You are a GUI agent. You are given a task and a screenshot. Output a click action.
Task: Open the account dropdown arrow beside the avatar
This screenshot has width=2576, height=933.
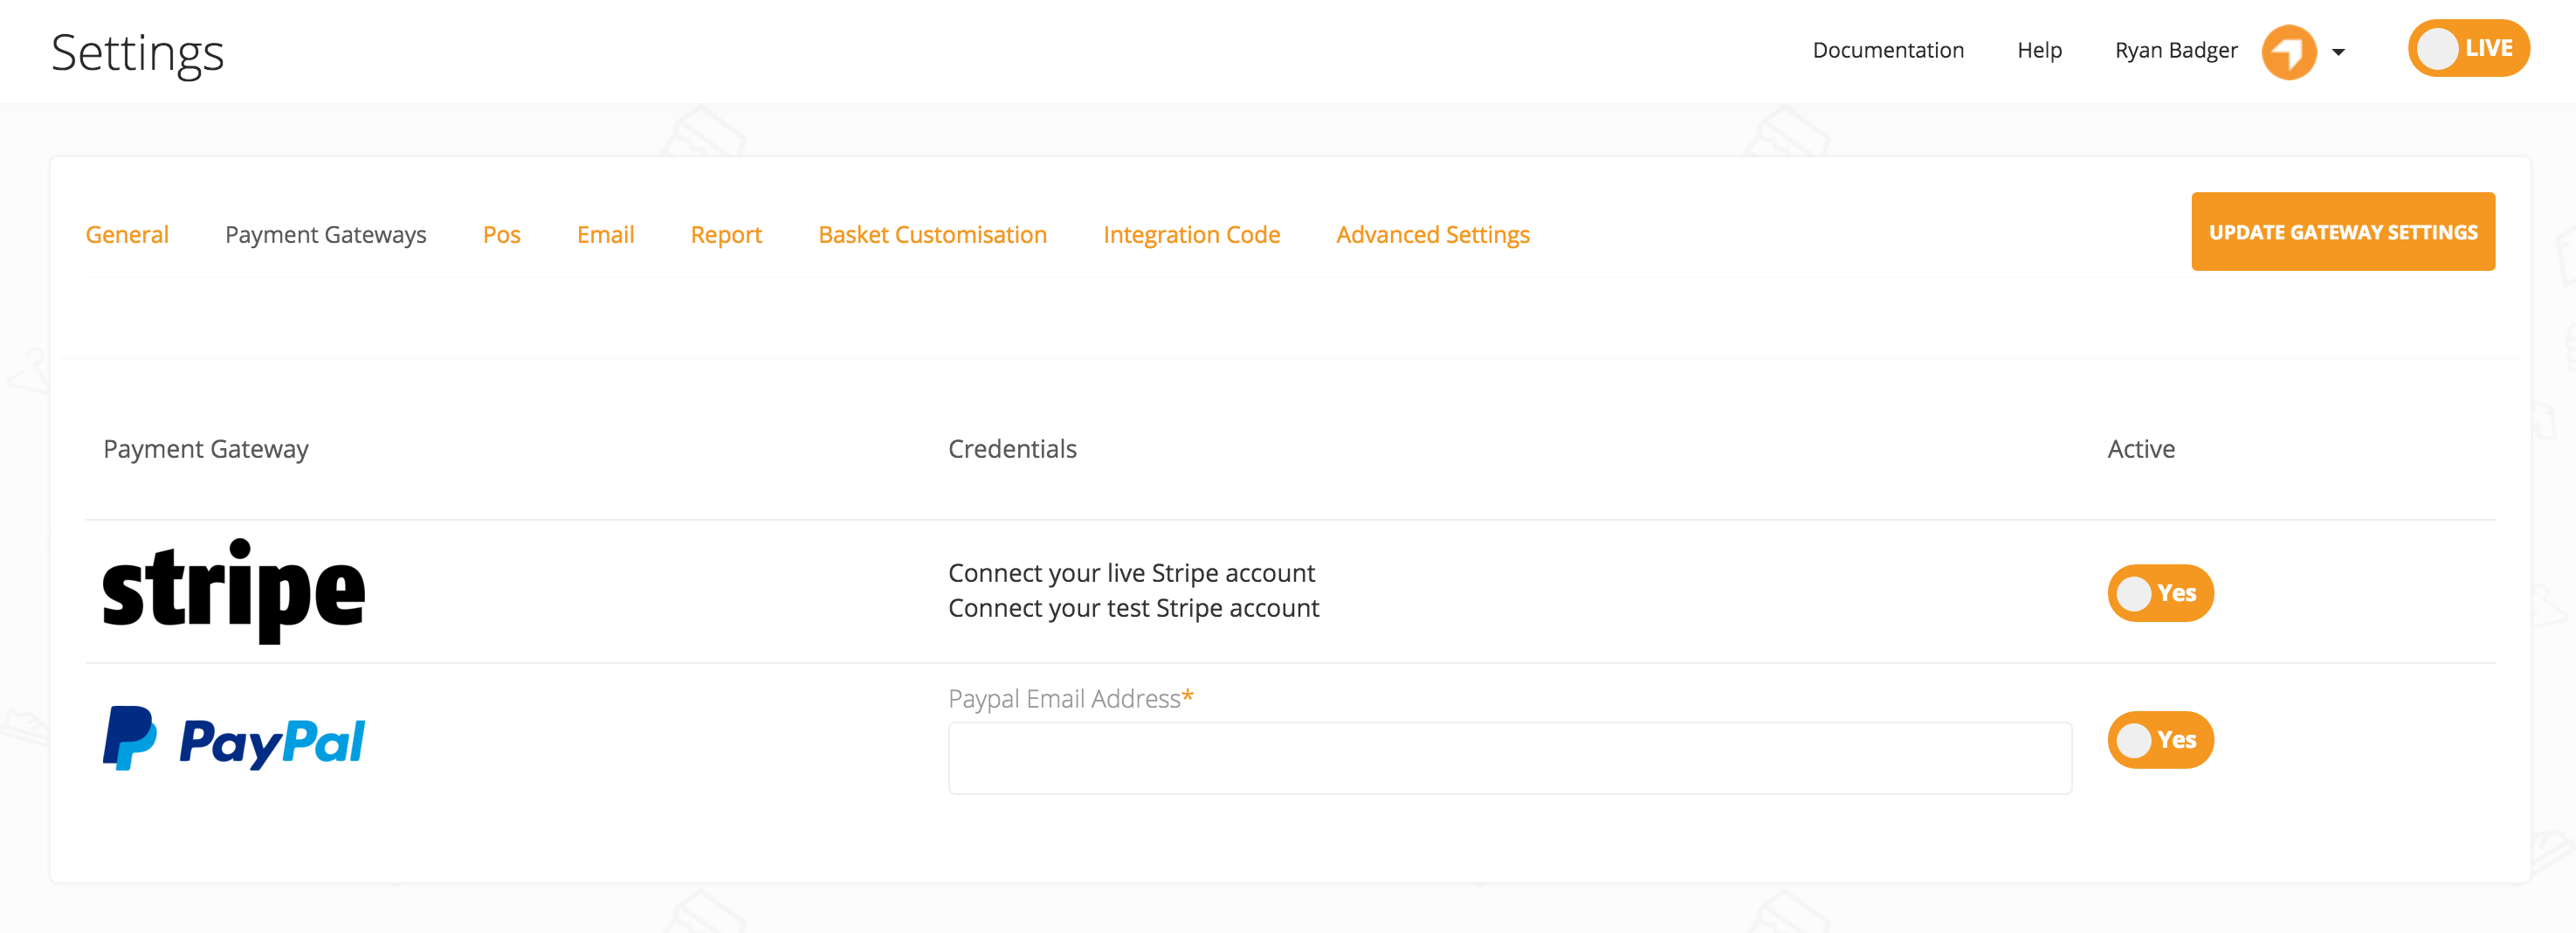pos(2338,52)
